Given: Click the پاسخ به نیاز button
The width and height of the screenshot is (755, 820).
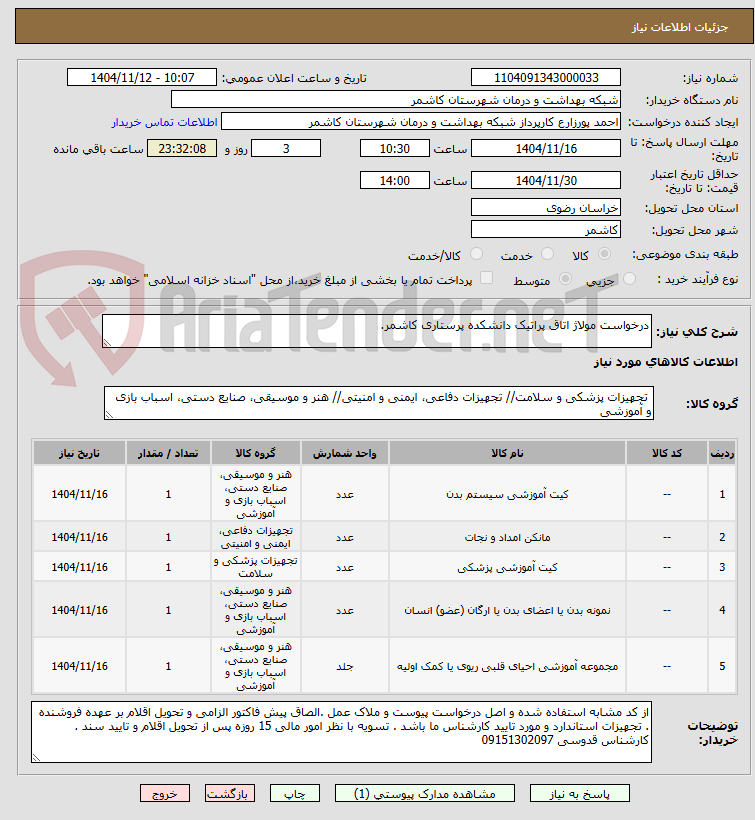Looking at the screenshot, I should point(579,793).
